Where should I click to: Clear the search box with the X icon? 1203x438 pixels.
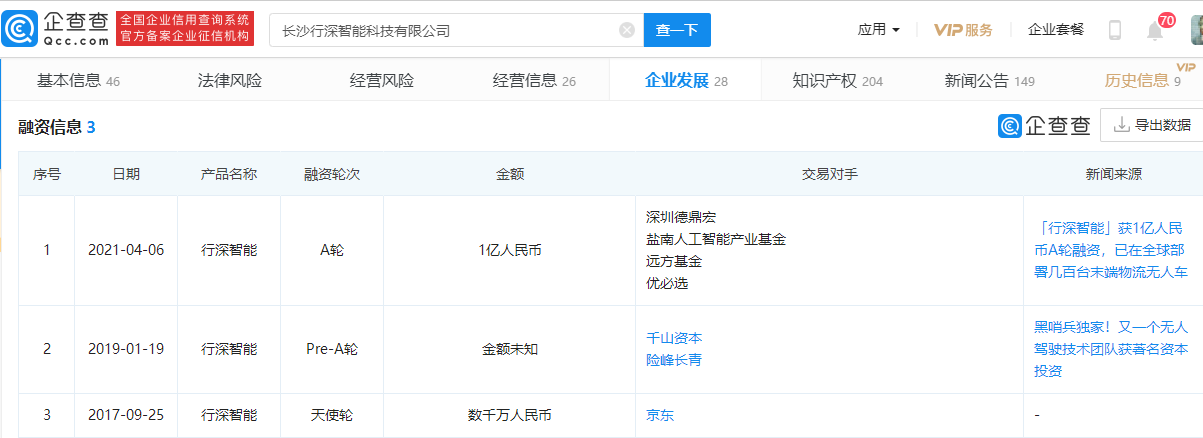[x=627, y=30]
